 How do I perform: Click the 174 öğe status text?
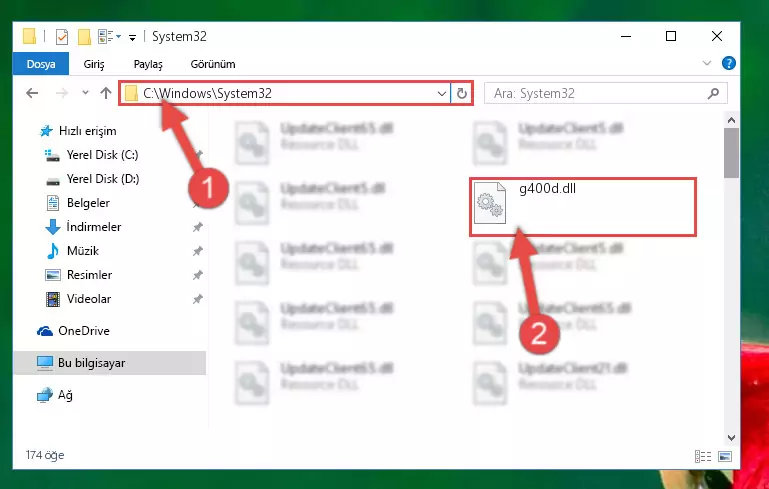[45, 455]
